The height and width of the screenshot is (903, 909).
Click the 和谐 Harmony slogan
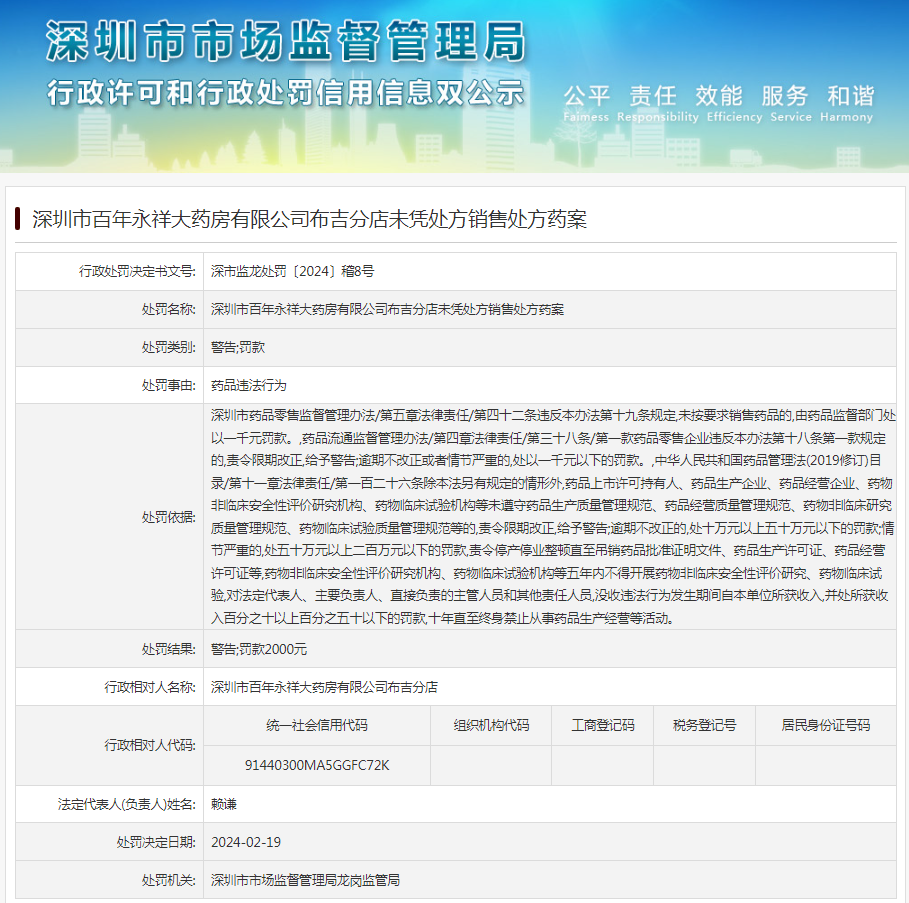click(846, 103)
